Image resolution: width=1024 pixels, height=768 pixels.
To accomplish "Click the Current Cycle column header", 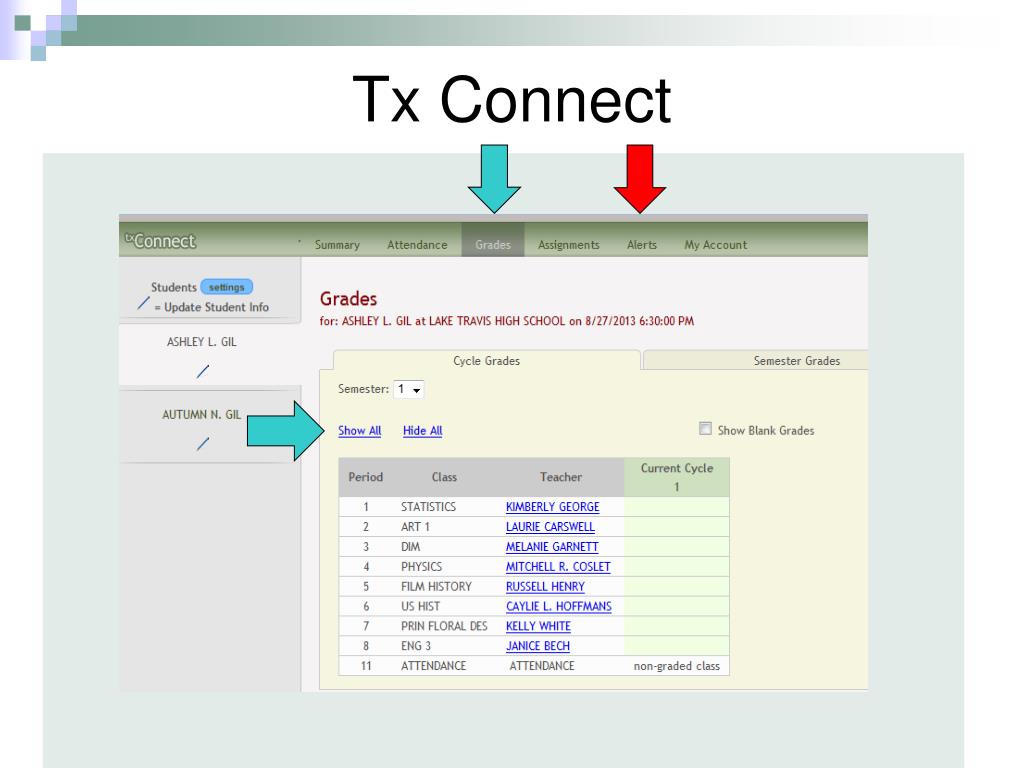I will click(677, 477).
